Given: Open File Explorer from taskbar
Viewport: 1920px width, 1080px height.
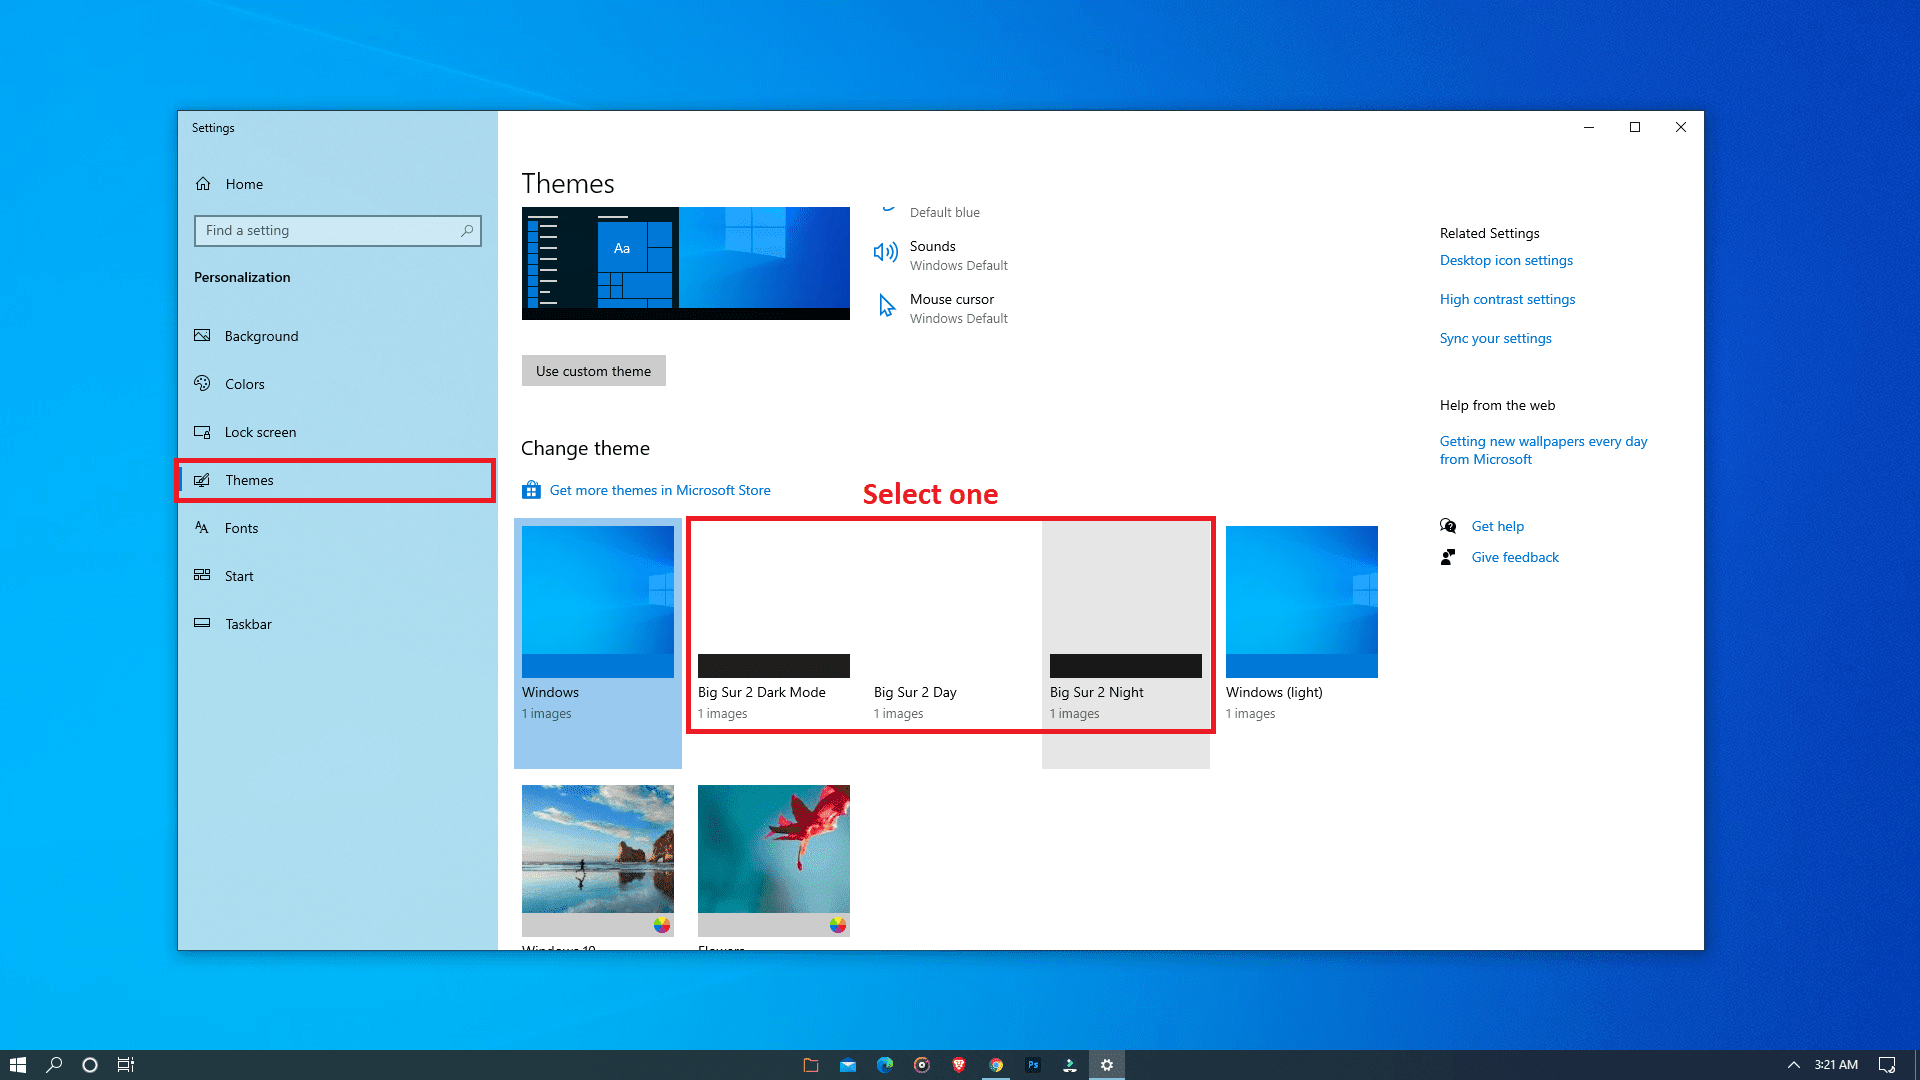Looking at the screenshot, I should tap(811, 1065).
